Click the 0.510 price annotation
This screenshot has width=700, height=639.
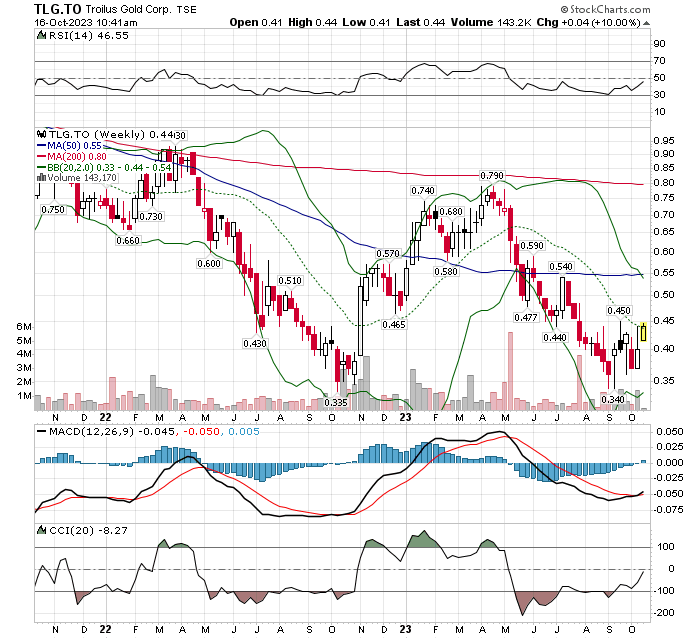[x=290, y=280]
